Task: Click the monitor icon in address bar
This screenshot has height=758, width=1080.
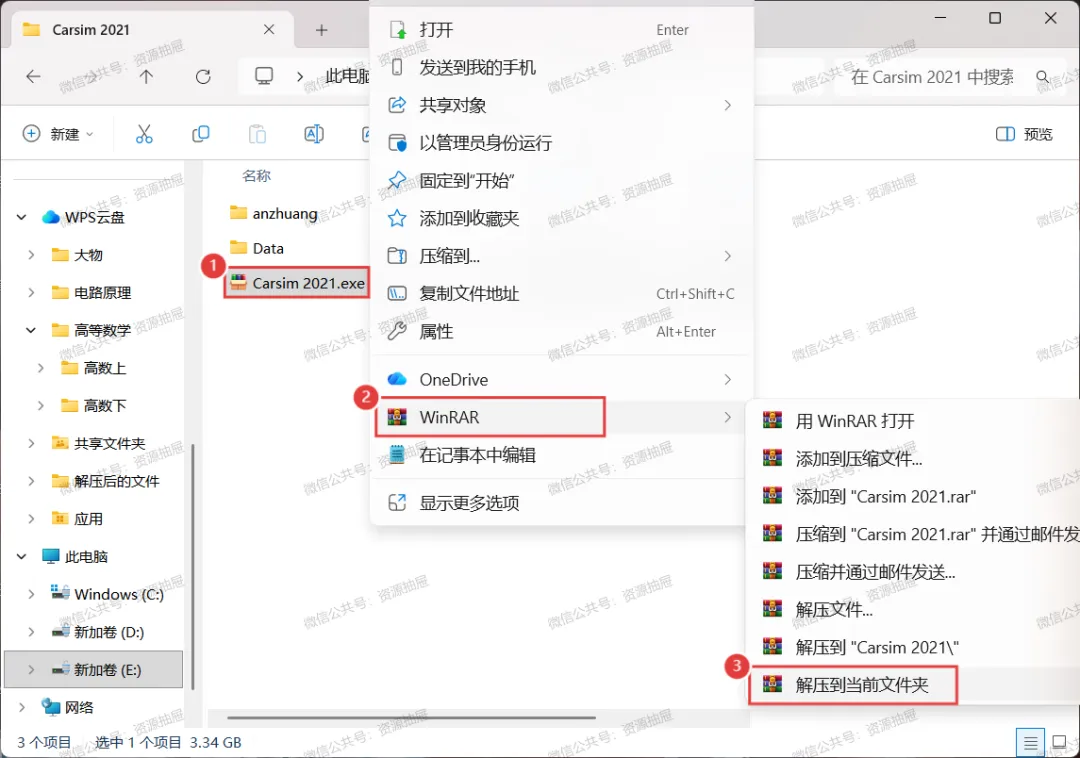Action: click(x=264, y=76)
